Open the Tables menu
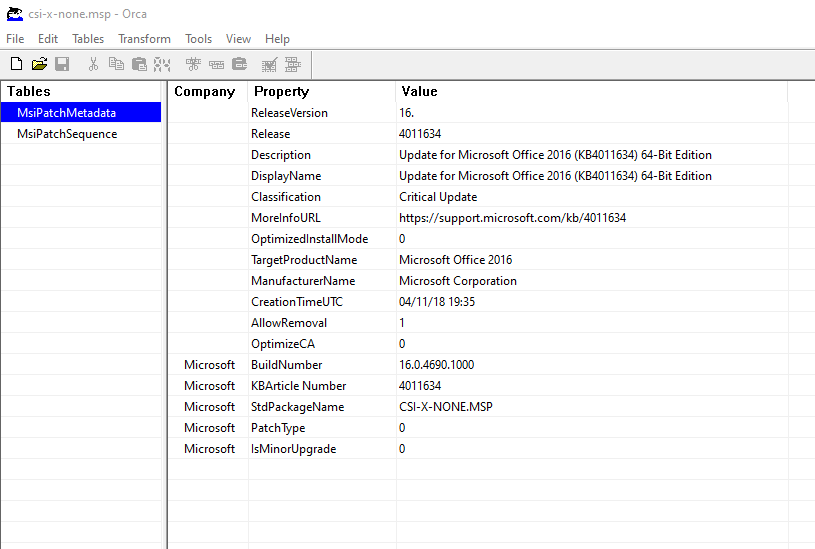 pos(88,39)
